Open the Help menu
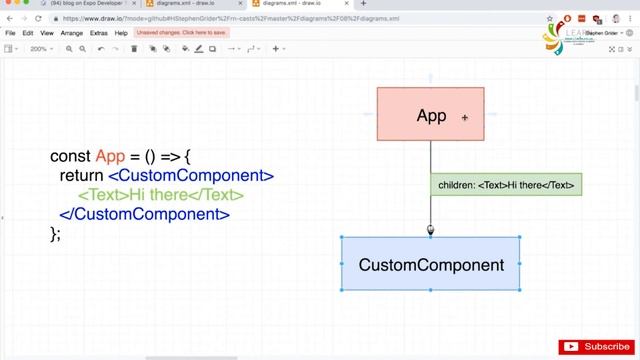The image size is (640, 360). (x=121, y=33)
